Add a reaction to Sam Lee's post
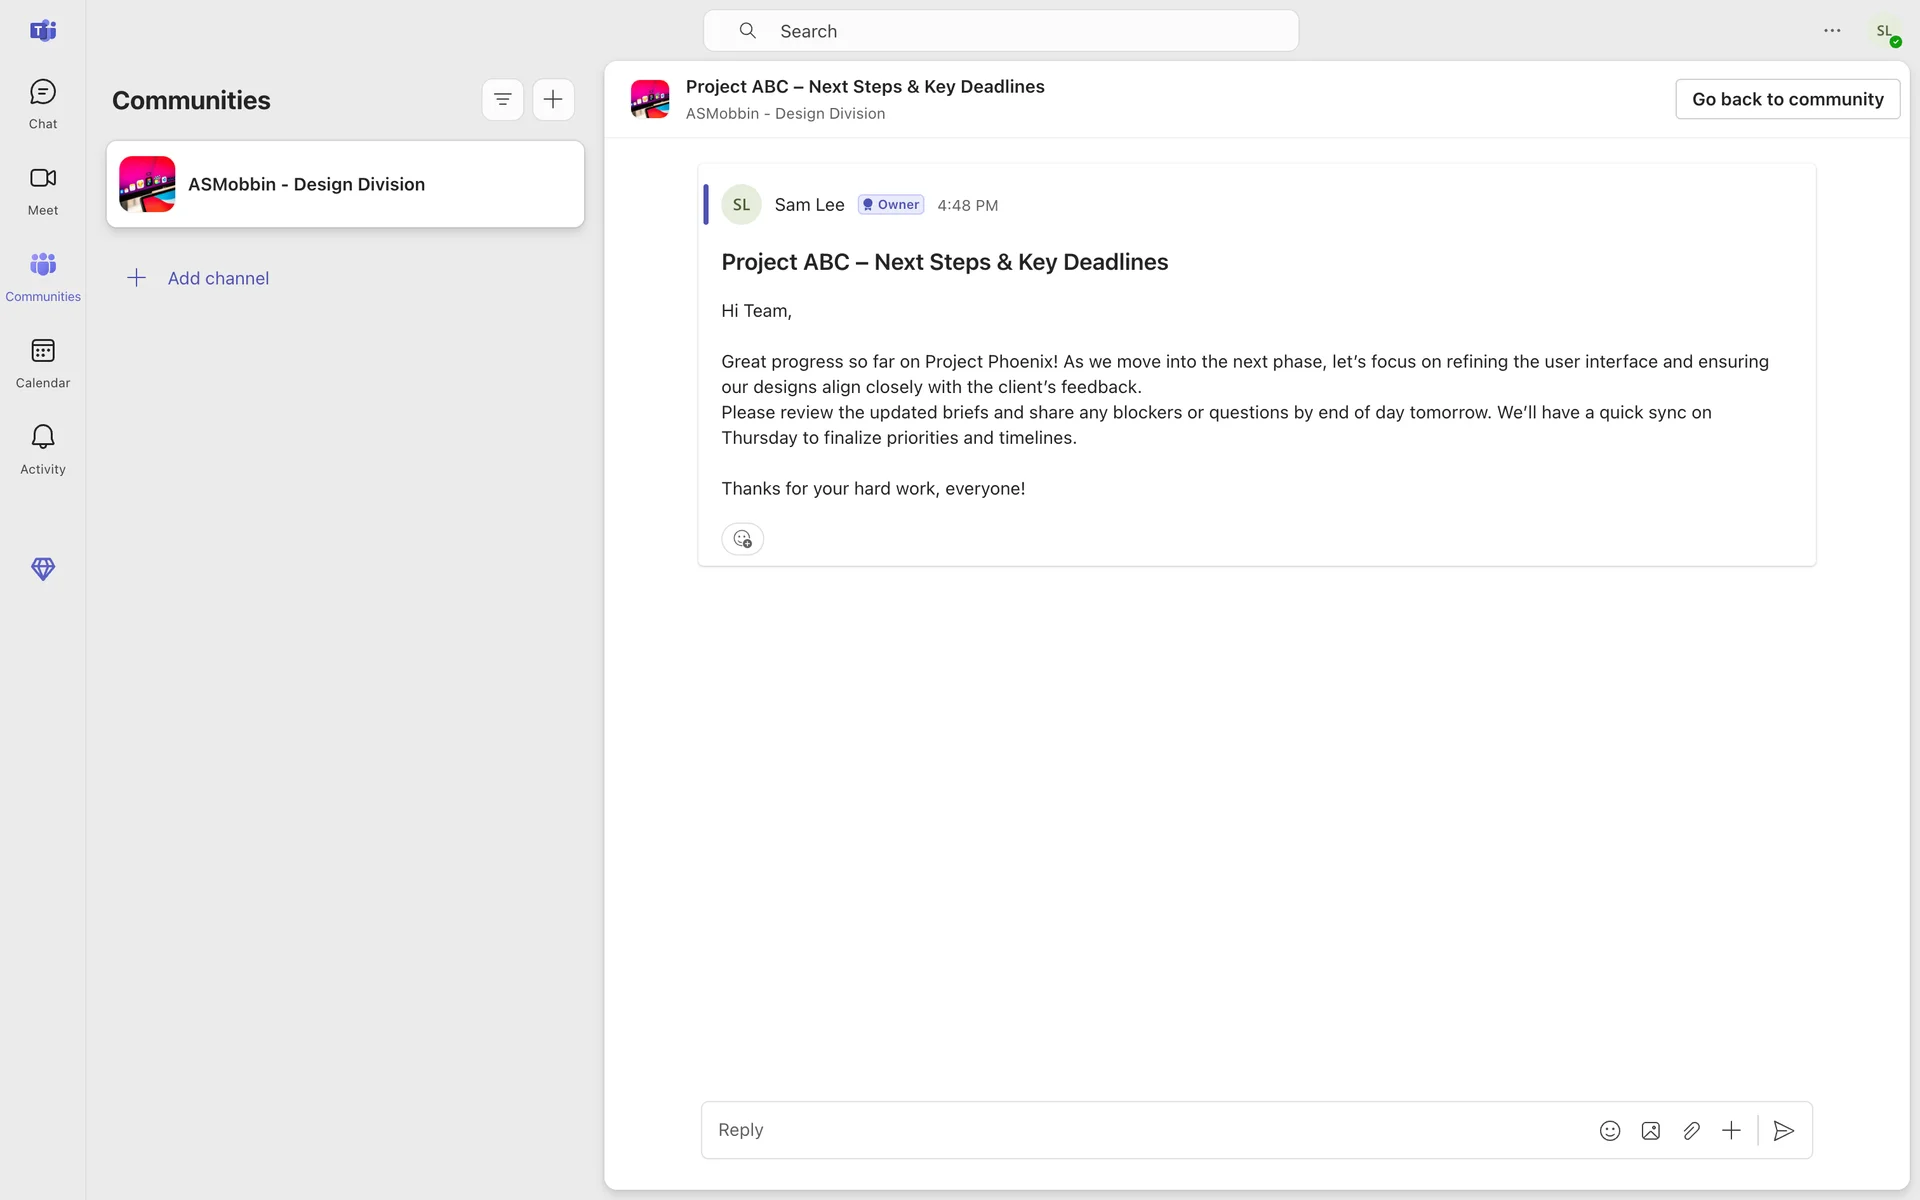The height and width of the screenshot is (1200, 1920). (742, 539)
